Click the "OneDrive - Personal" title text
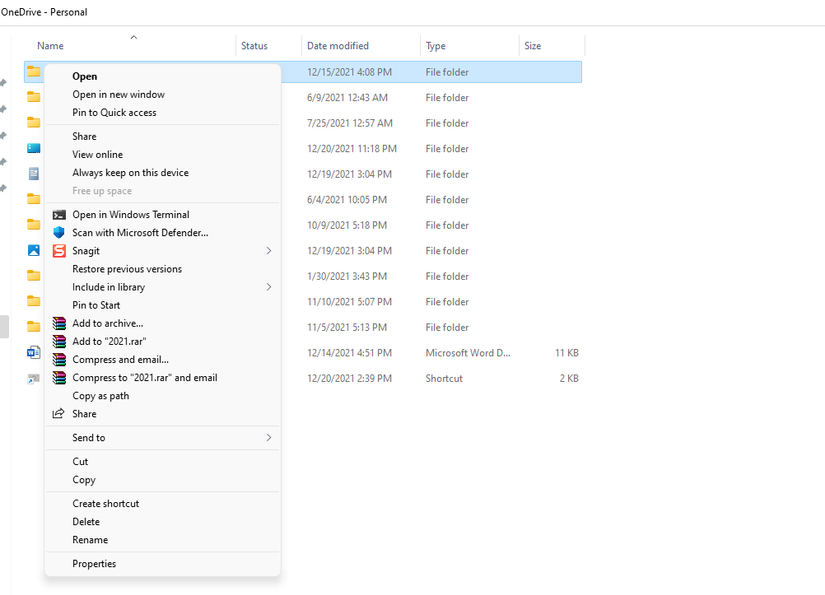825x595 pixels. [x=44, y=12]
